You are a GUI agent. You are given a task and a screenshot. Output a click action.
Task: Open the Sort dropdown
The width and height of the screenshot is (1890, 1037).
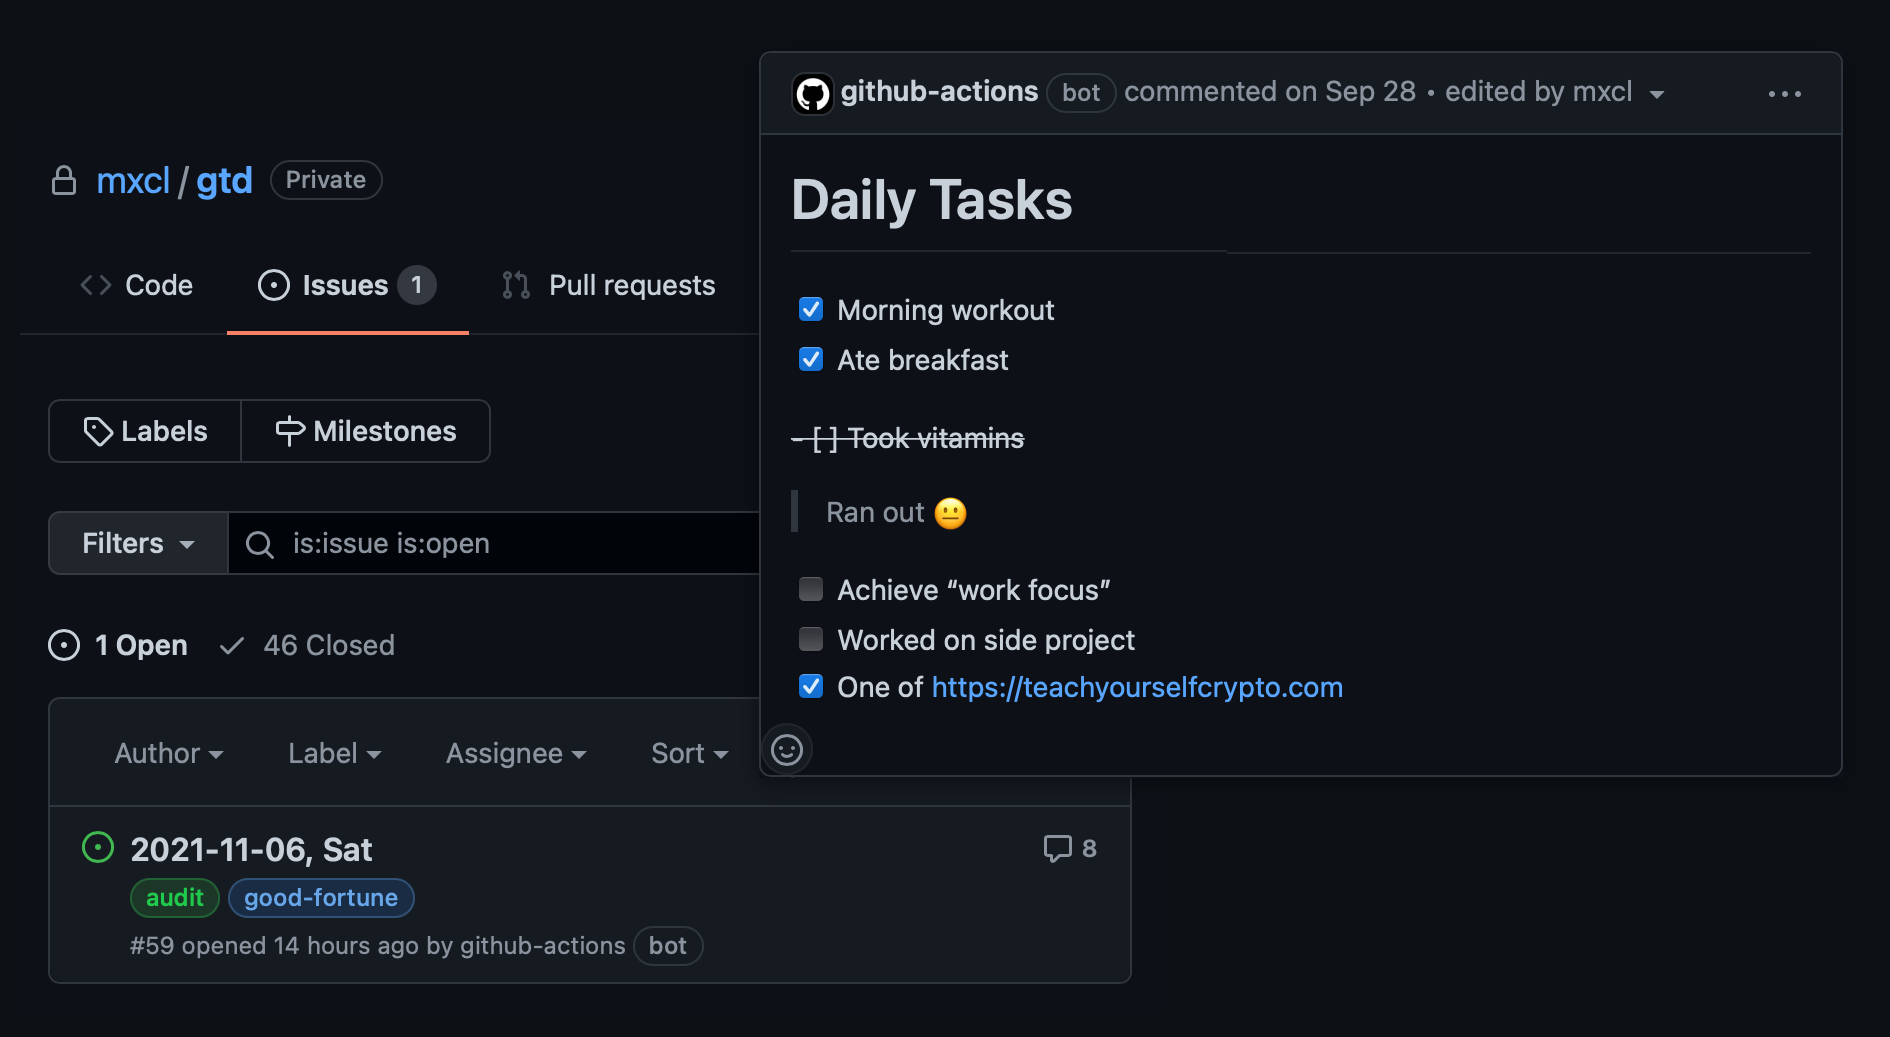[689, 753]
